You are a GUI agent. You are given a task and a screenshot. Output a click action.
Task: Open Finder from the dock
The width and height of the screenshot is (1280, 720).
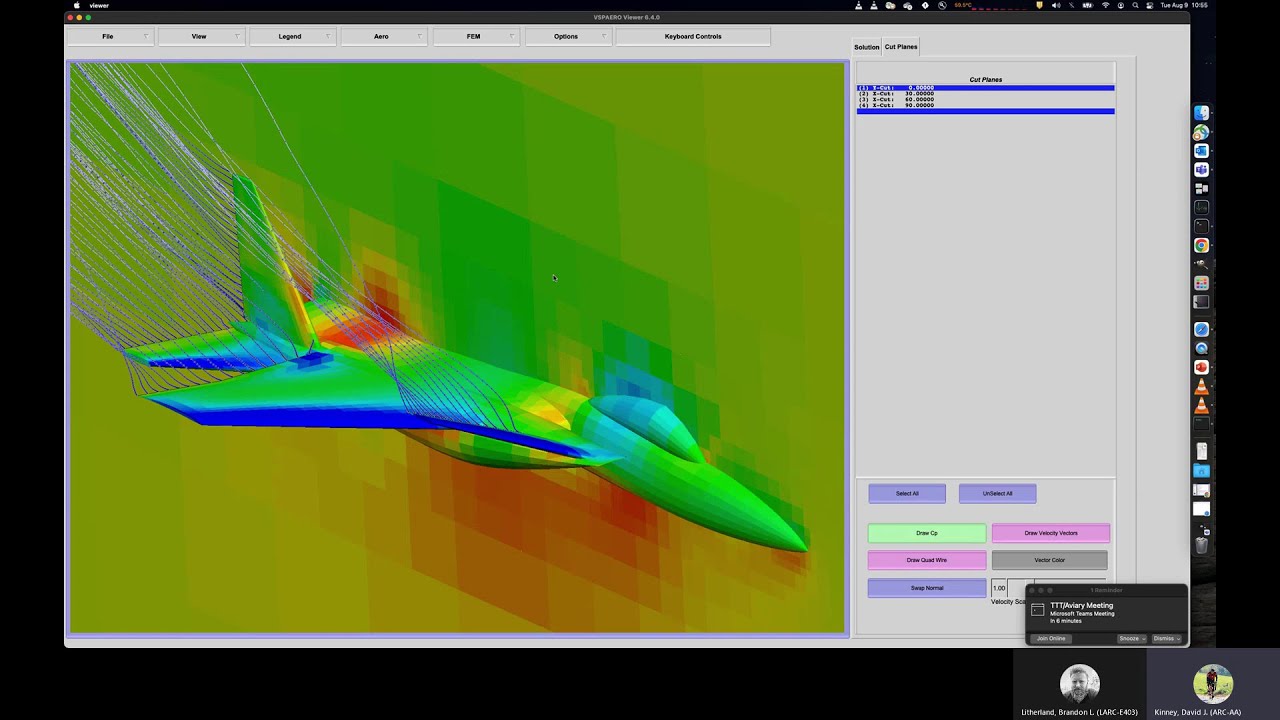click(x=1201, y=113)
